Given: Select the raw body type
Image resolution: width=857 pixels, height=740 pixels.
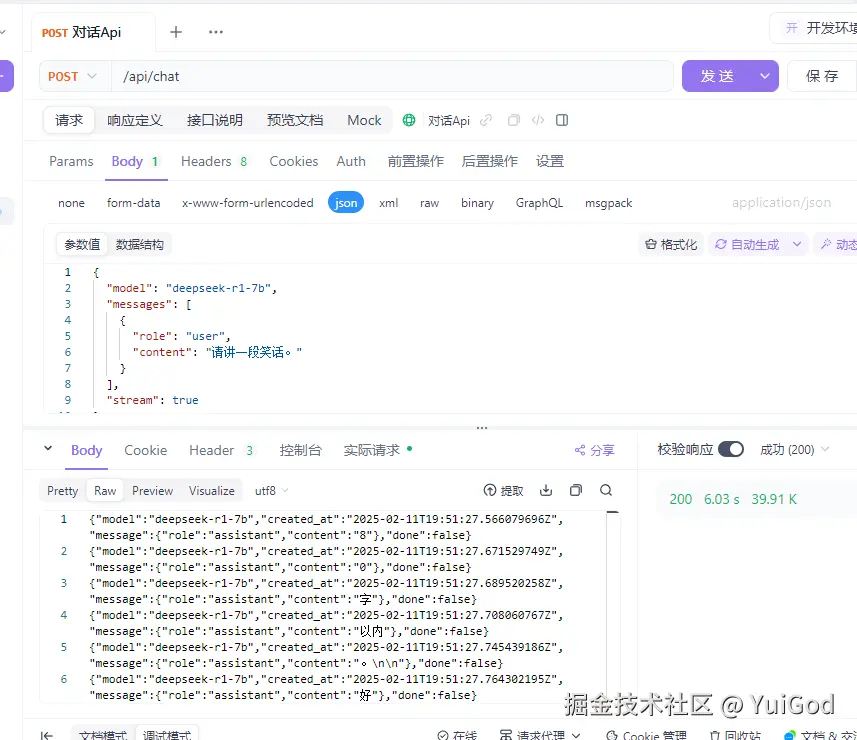Looking at the screenshot, I should [x=429, y=203].
